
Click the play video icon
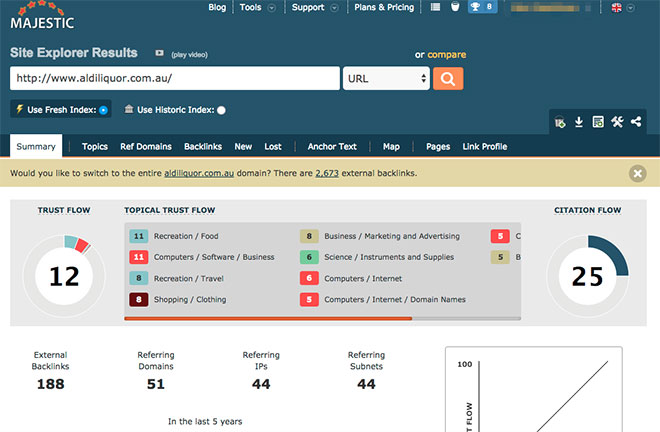coord(159,53)
